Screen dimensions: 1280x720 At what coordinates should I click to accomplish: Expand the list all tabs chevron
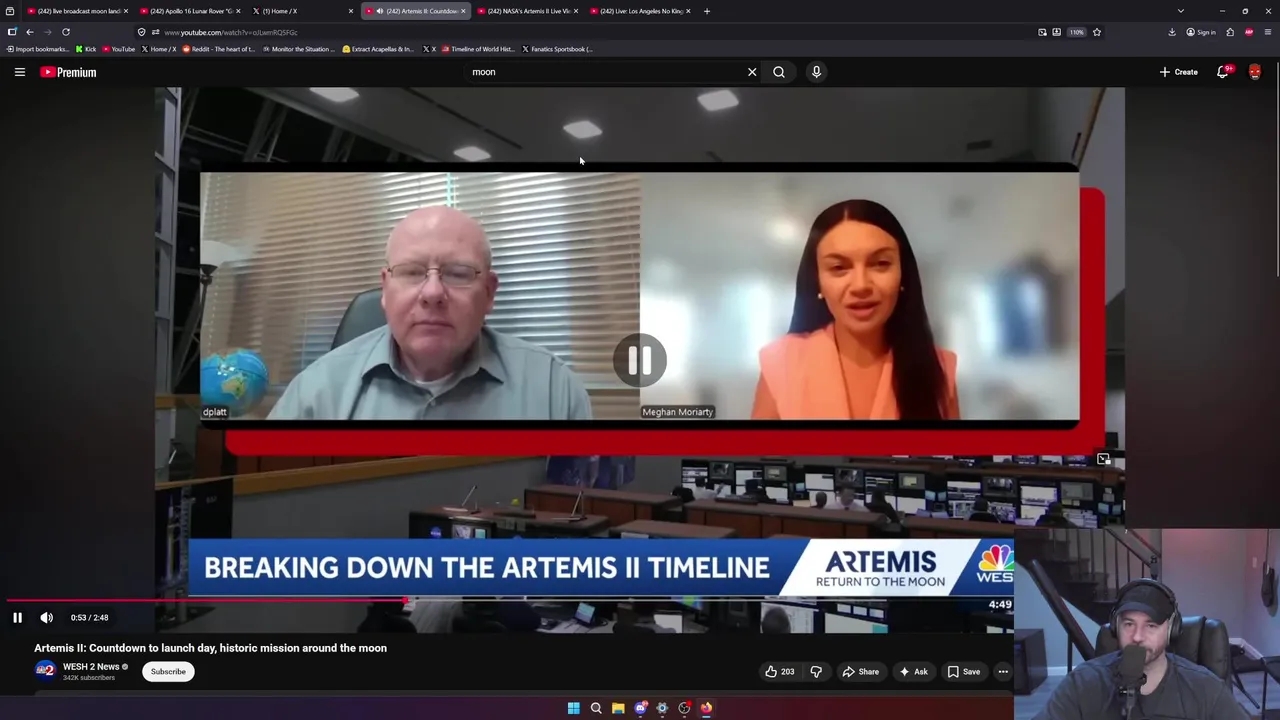click(1181, 11)
